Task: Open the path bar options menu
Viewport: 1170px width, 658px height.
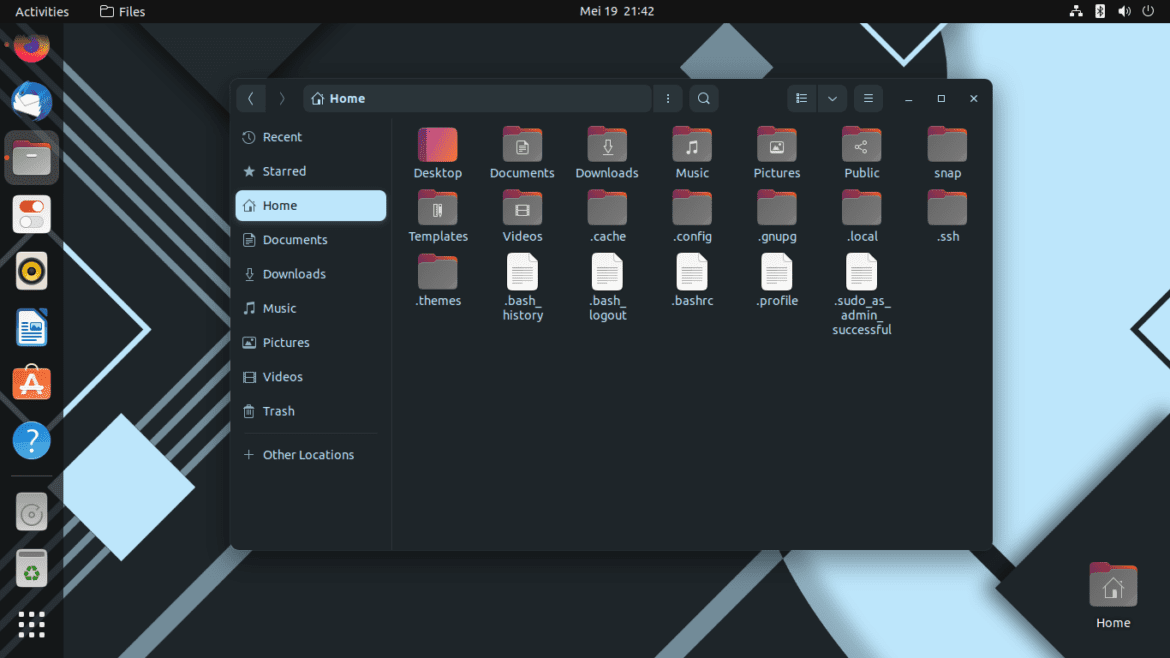Action: pyautogui.click(x=667, y=98)
